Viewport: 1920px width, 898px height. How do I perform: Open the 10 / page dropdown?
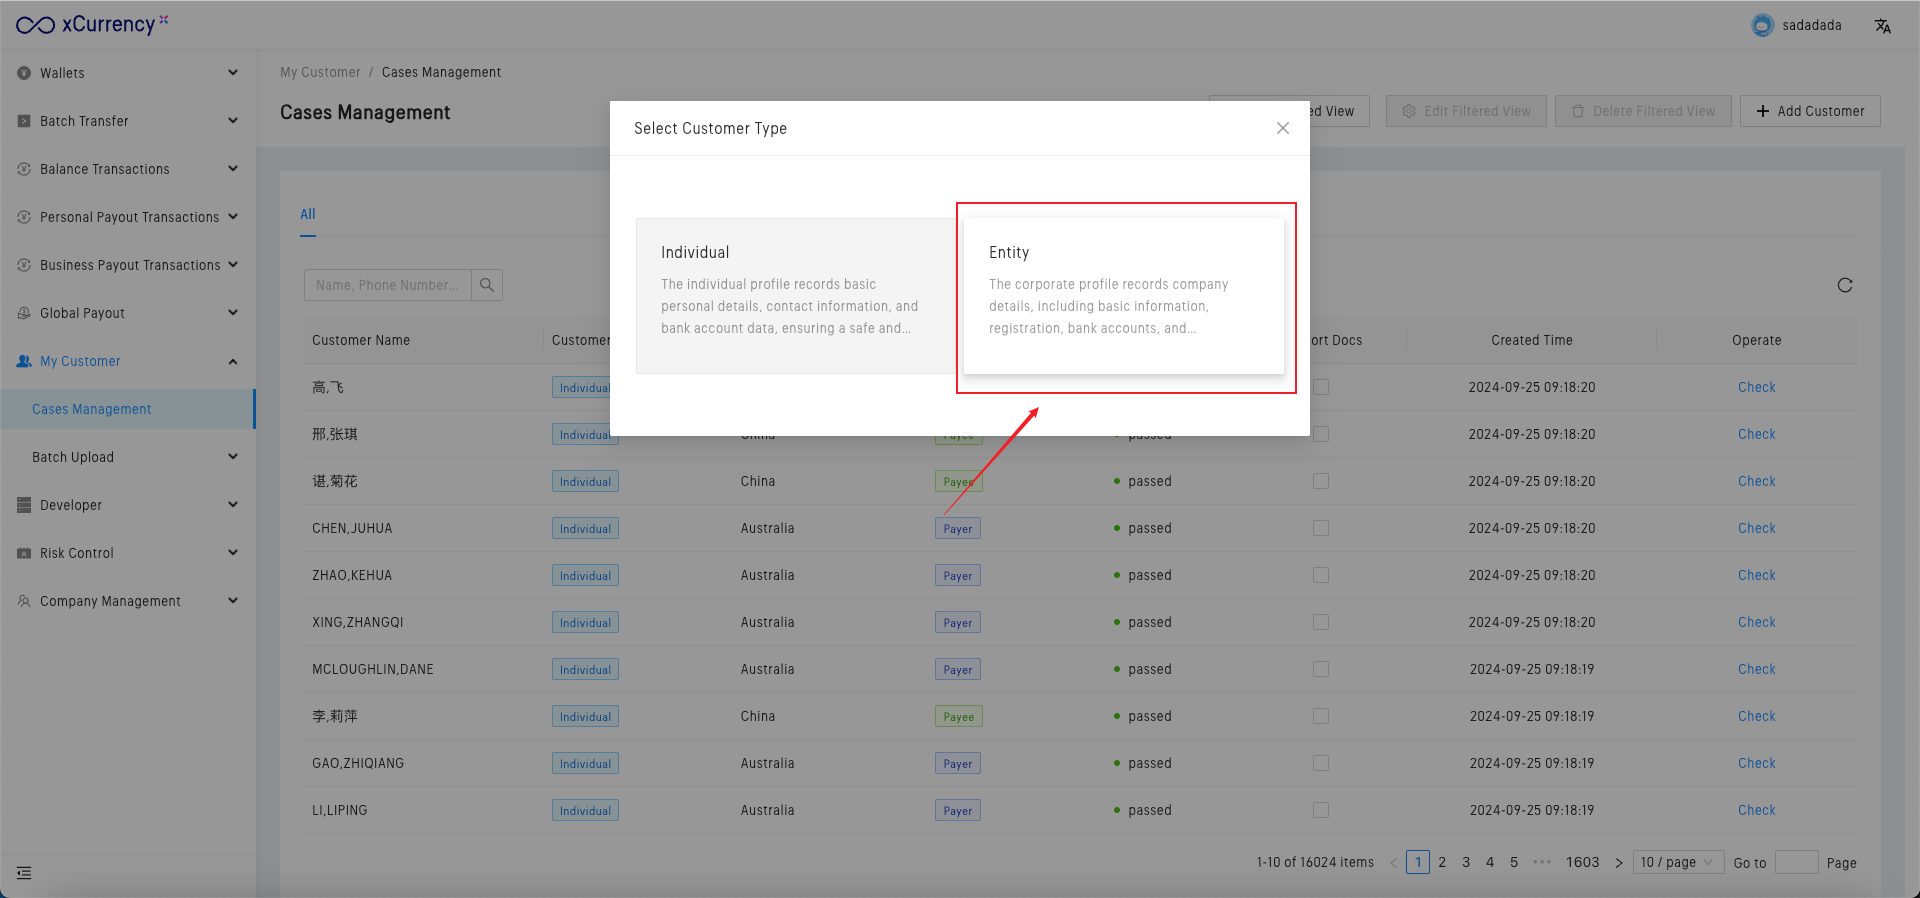click(x=1679, y=862)
